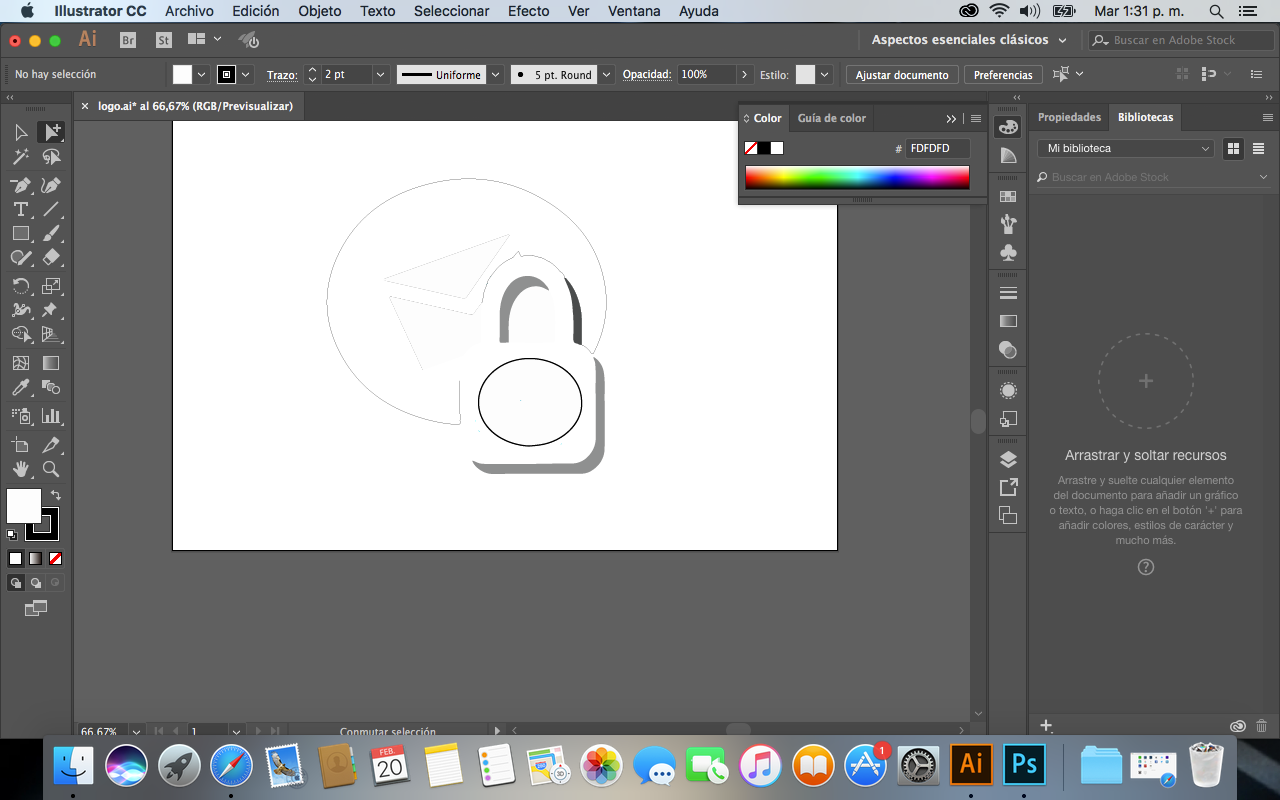Select the Column Graph tool

click(51, 415)
